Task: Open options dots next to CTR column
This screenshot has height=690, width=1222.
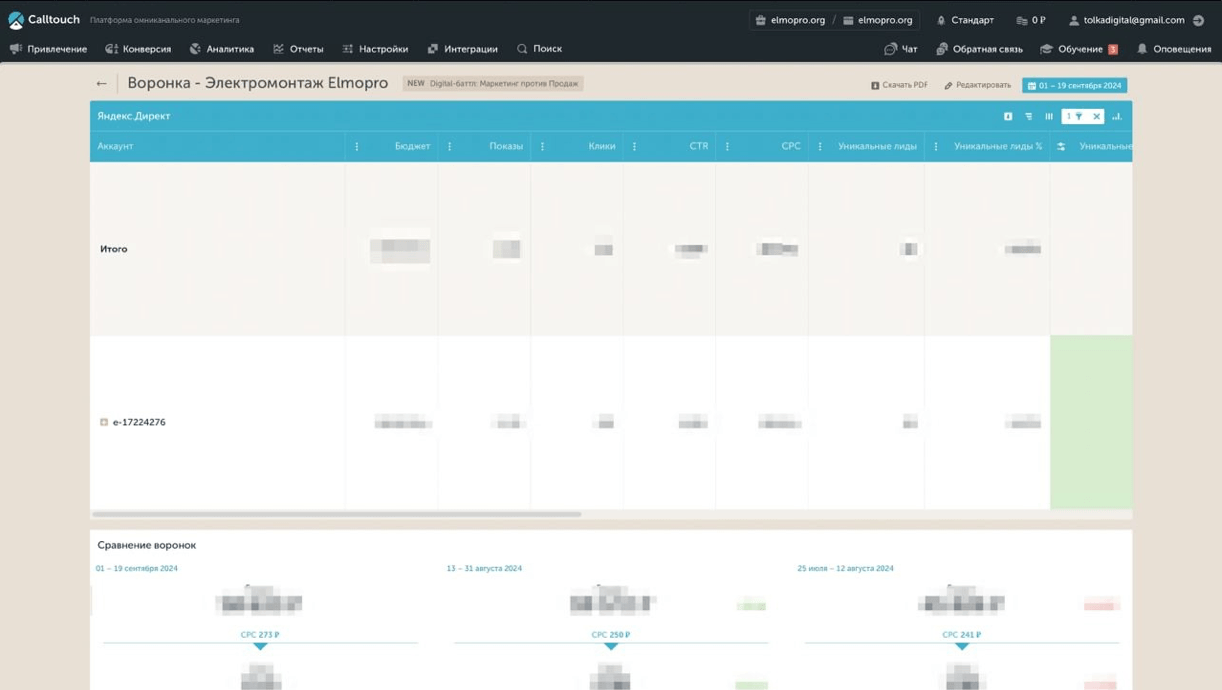Action: [727, 147]
